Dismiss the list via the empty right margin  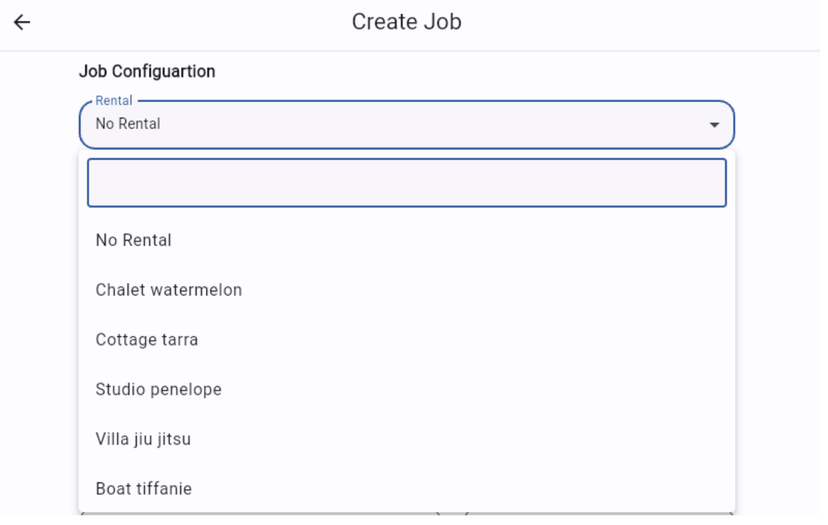(x=780, y=330)
